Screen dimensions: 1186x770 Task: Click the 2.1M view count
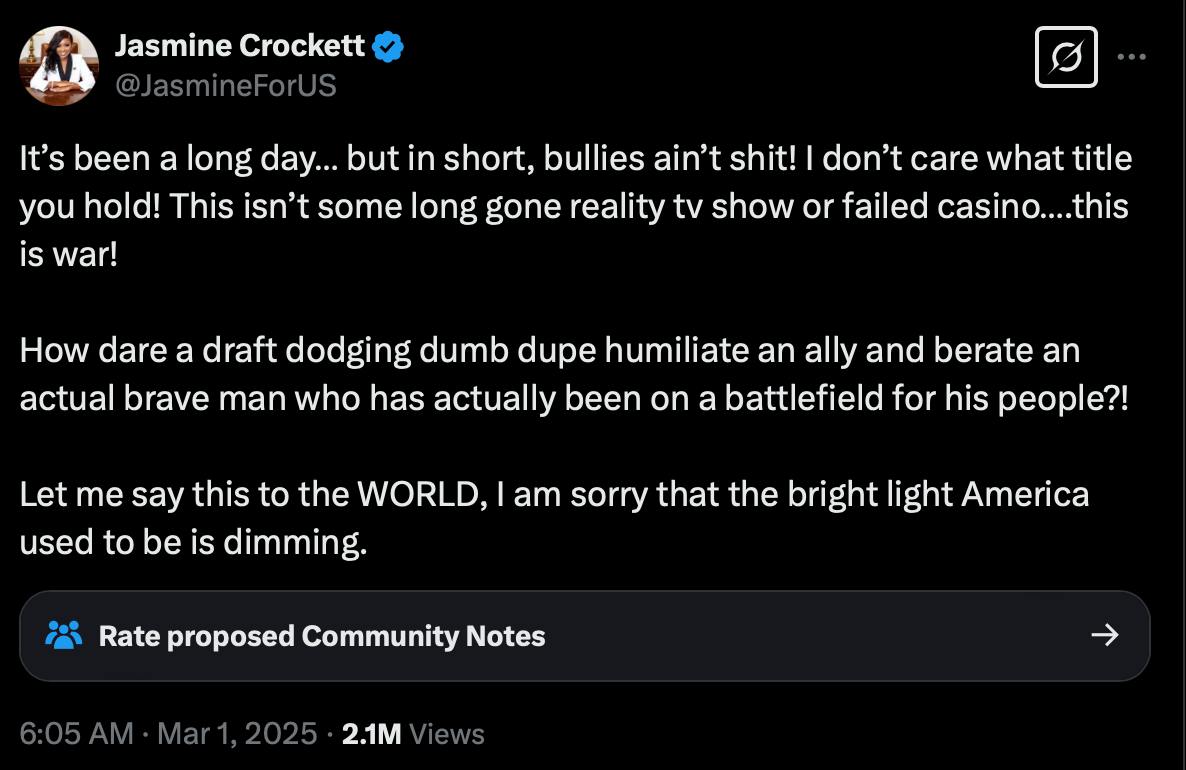[371, 734]
